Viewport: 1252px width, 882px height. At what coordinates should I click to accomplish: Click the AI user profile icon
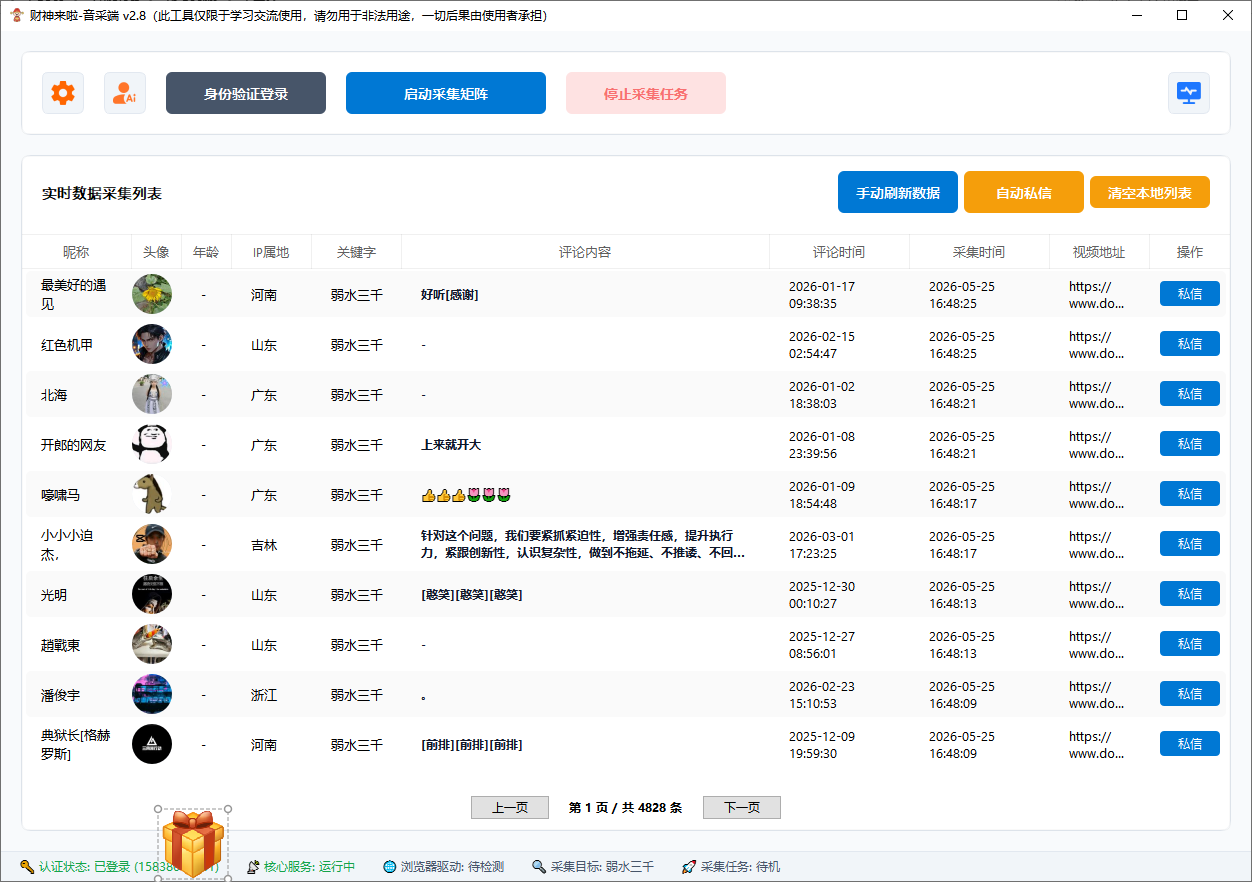[x=125, y=93]
